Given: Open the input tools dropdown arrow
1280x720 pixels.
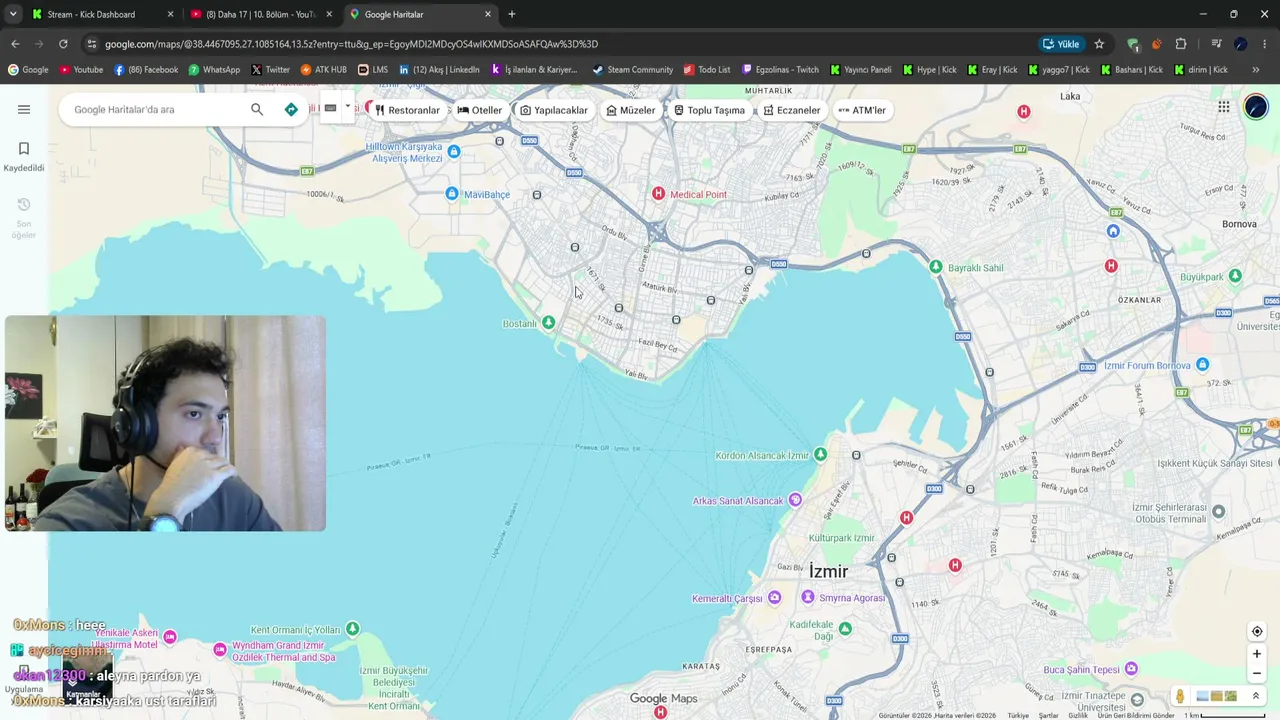Looking at the screenshot, I should (x=348, y=107).
